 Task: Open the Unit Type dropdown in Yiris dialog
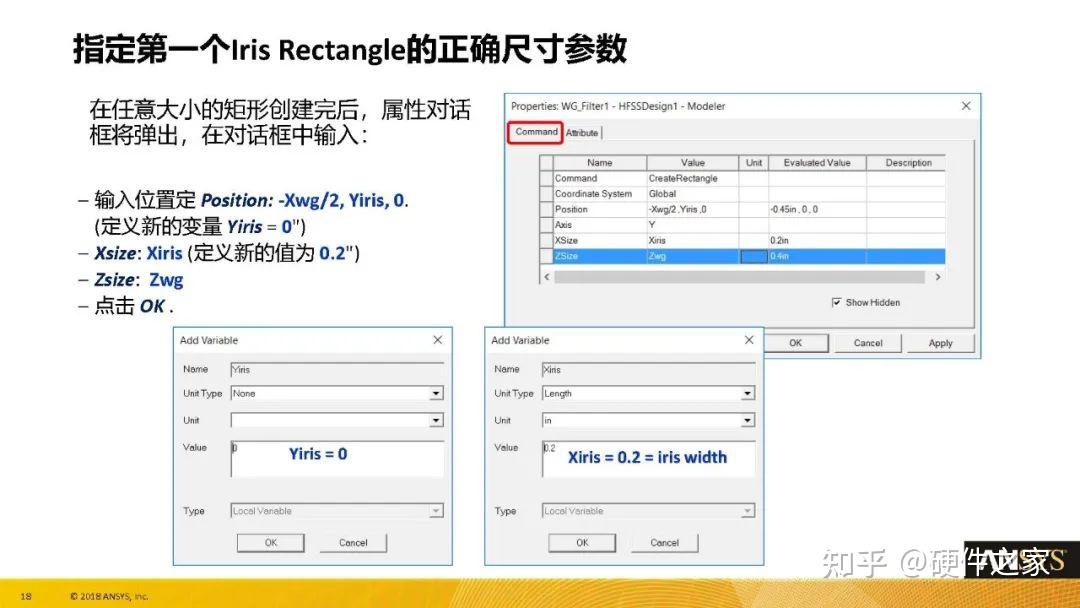coord(436,393)
